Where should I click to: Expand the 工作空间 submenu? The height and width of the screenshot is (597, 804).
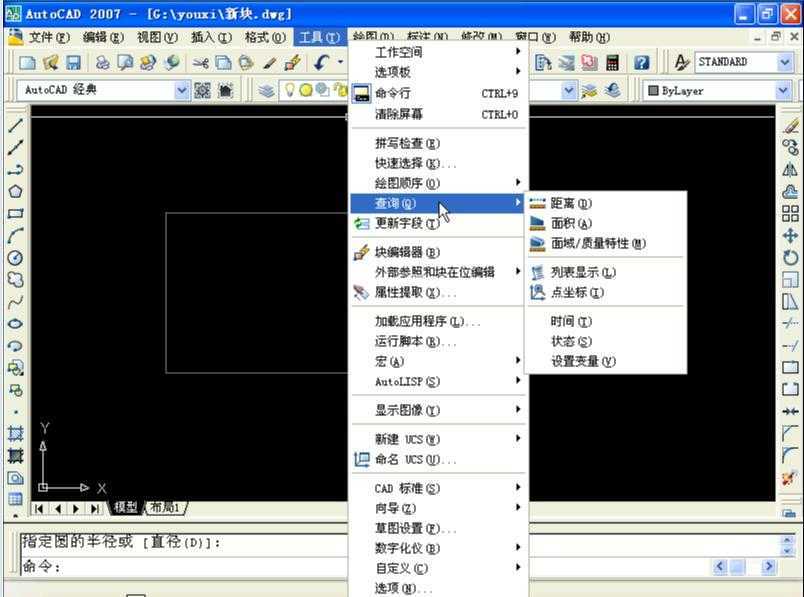[x=438, y=52]
